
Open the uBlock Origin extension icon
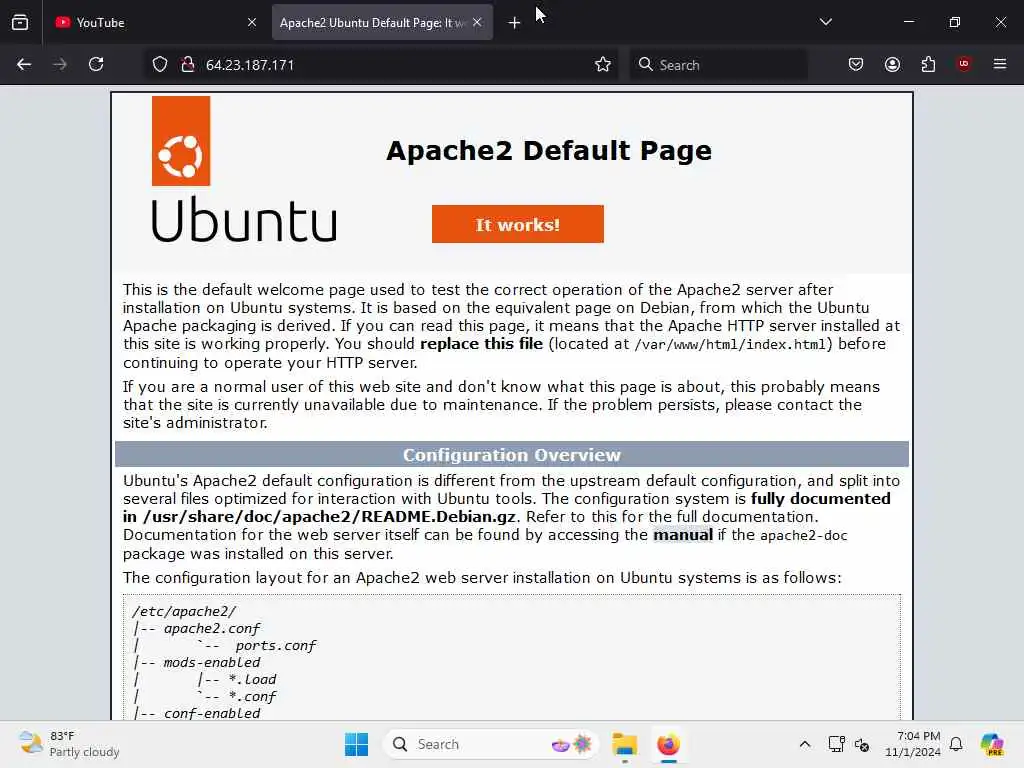964,63
